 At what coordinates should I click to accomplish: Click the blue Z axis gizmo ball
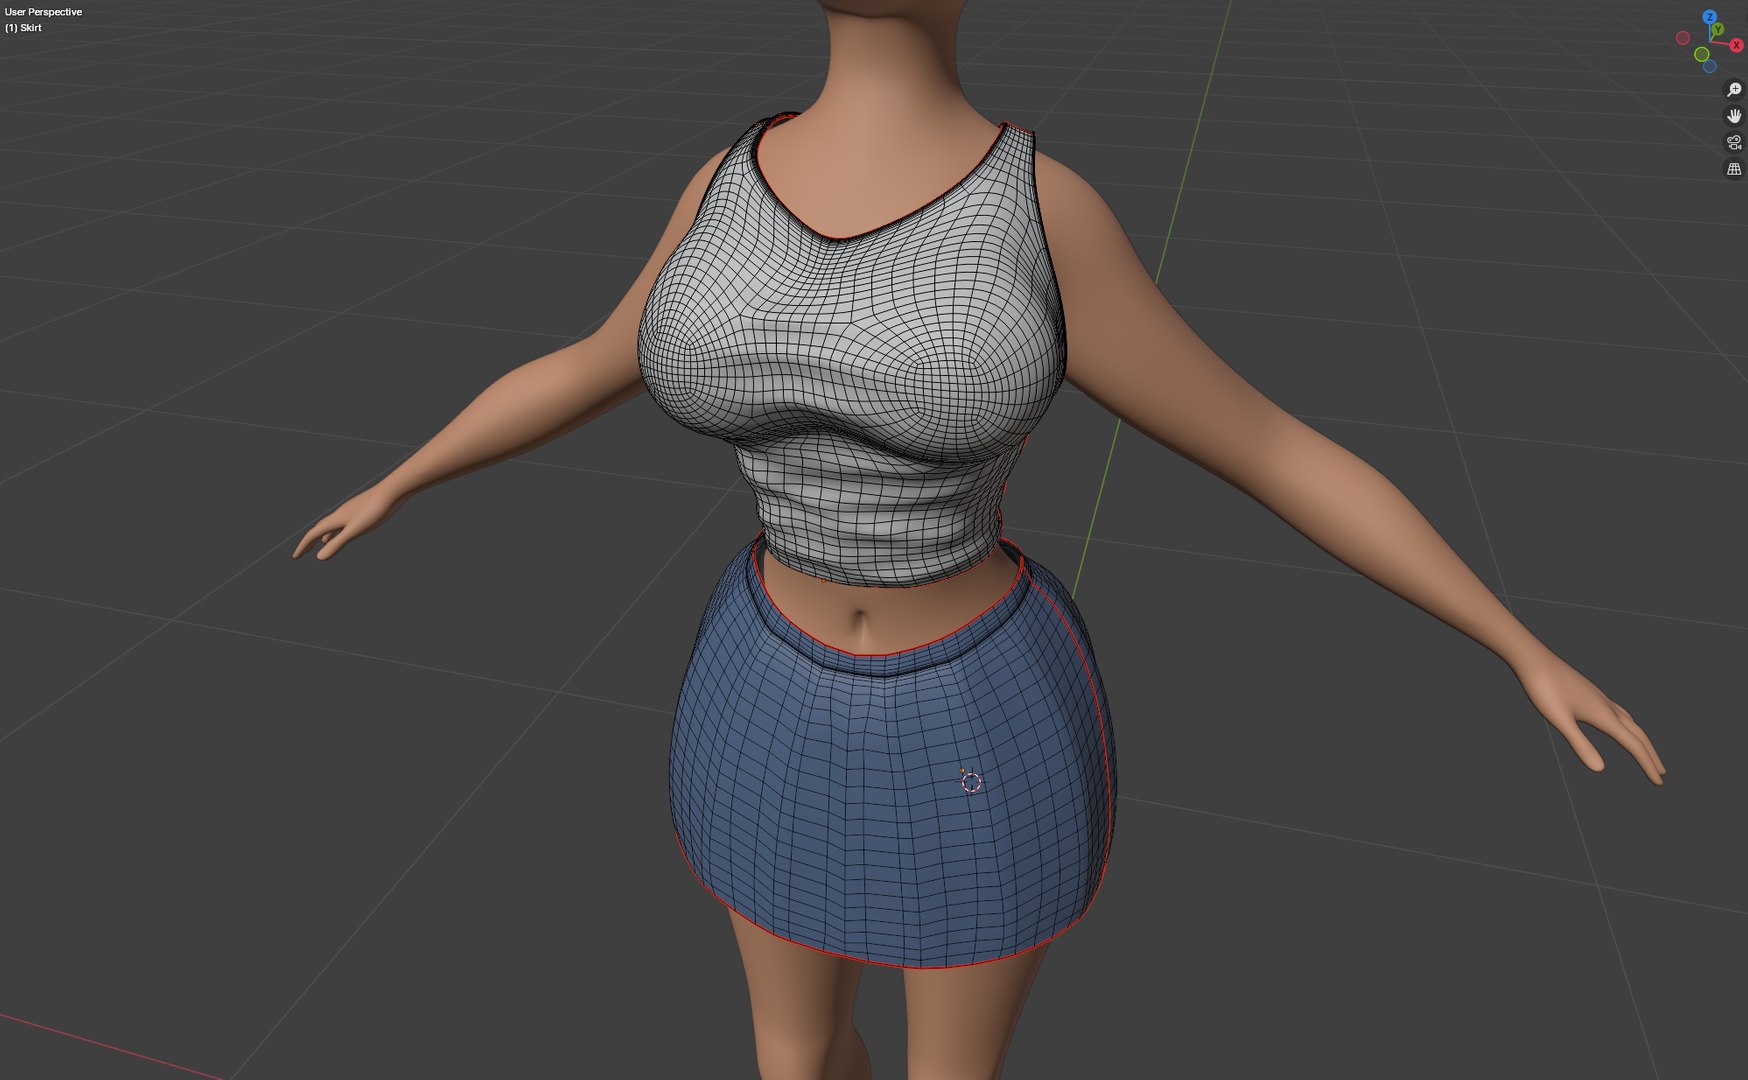tap(1710, 17)
